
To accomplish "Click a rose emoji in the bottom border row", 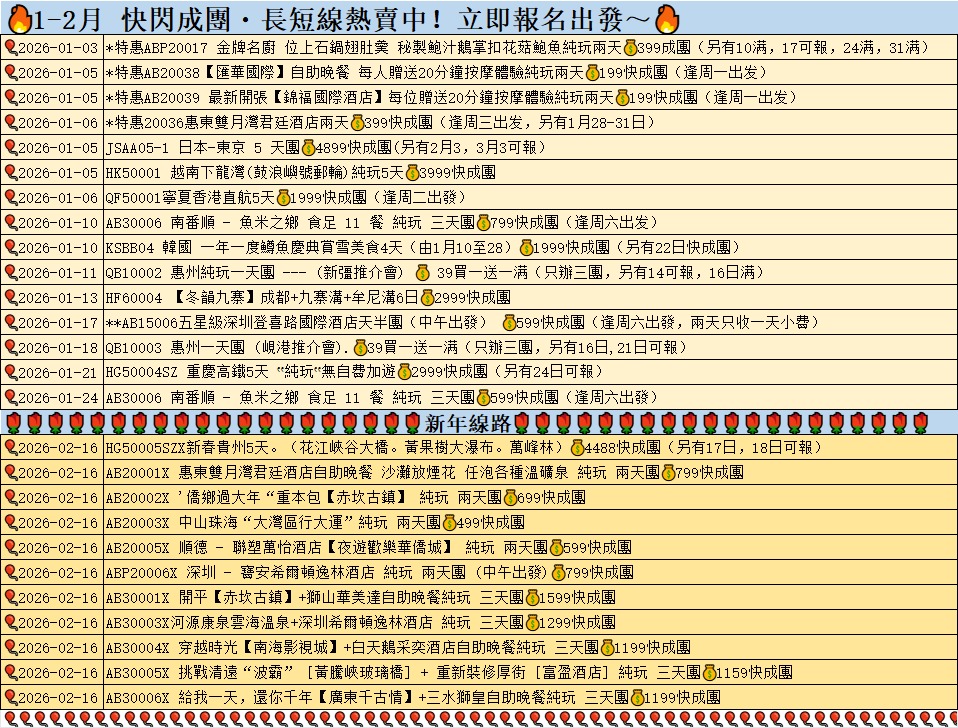I will click(x=100, y=720).
